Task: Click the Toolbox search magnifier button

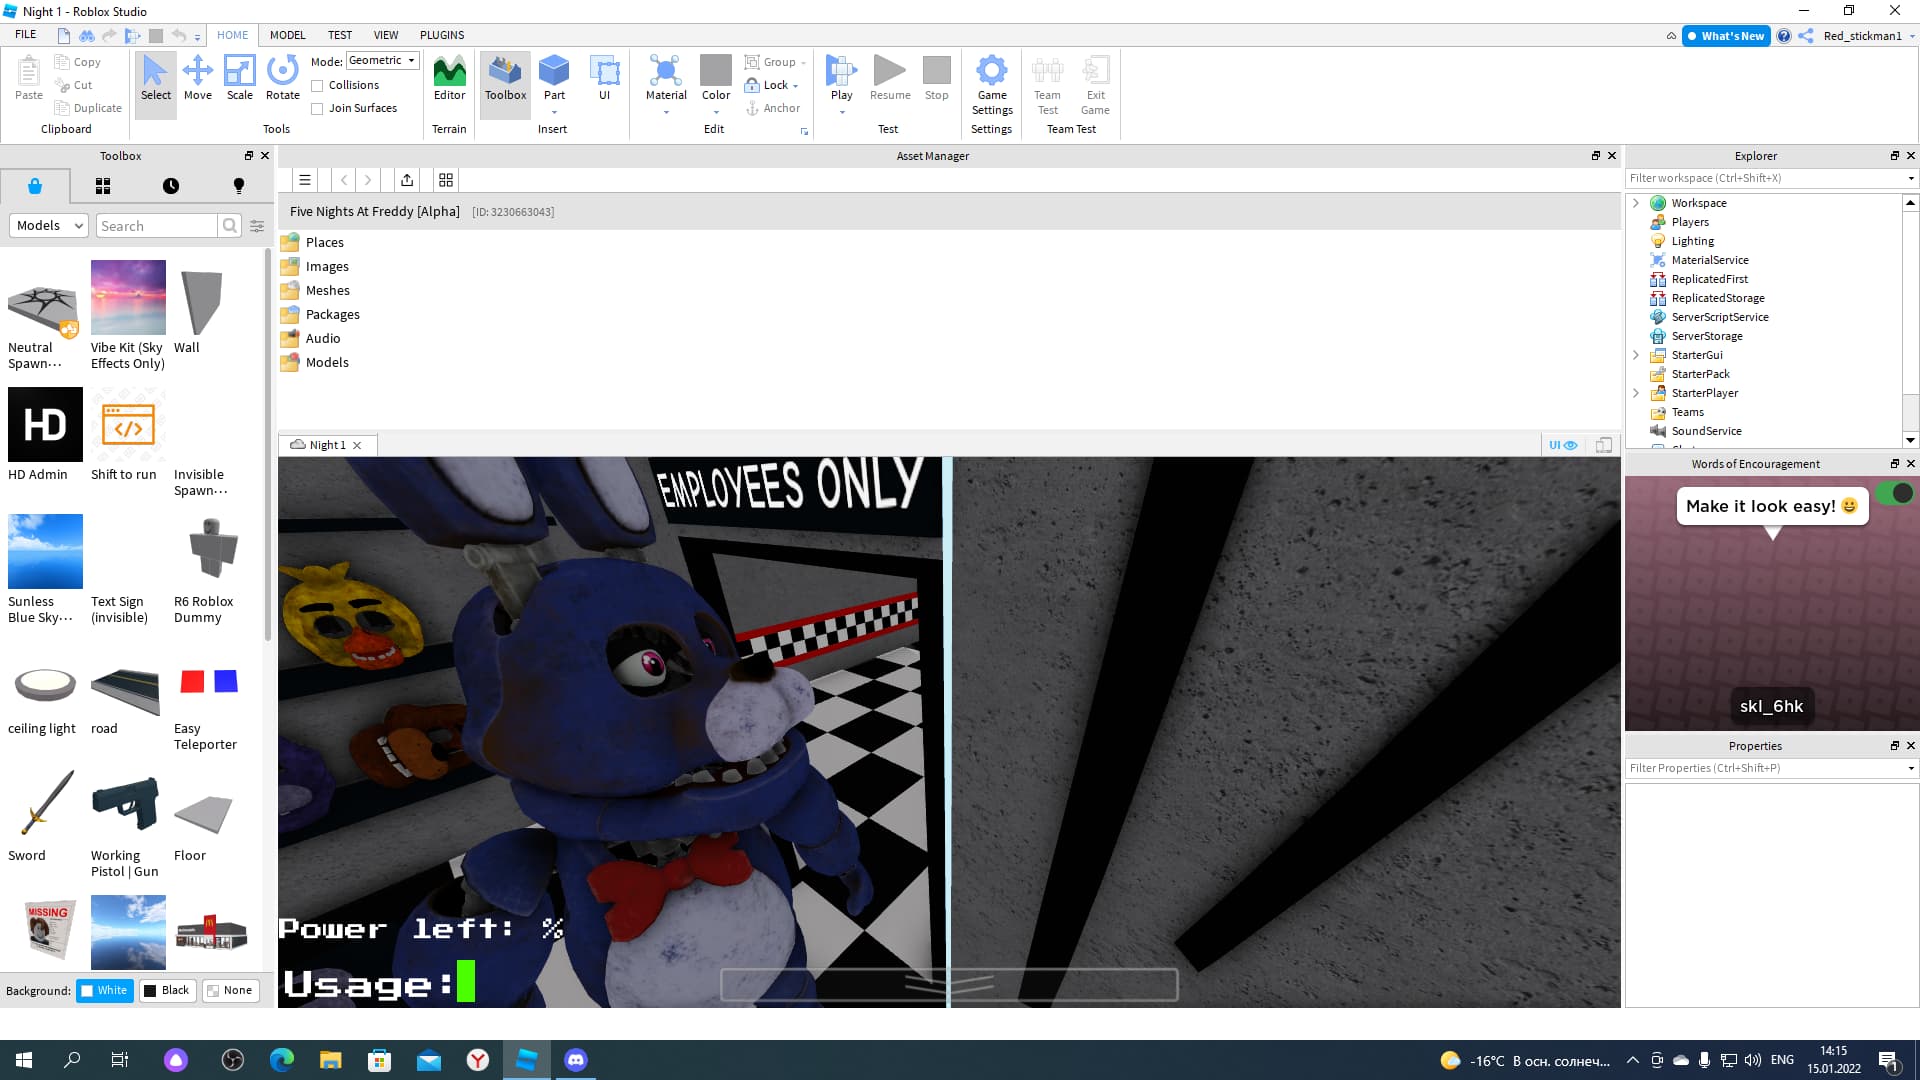Action: 230,226
